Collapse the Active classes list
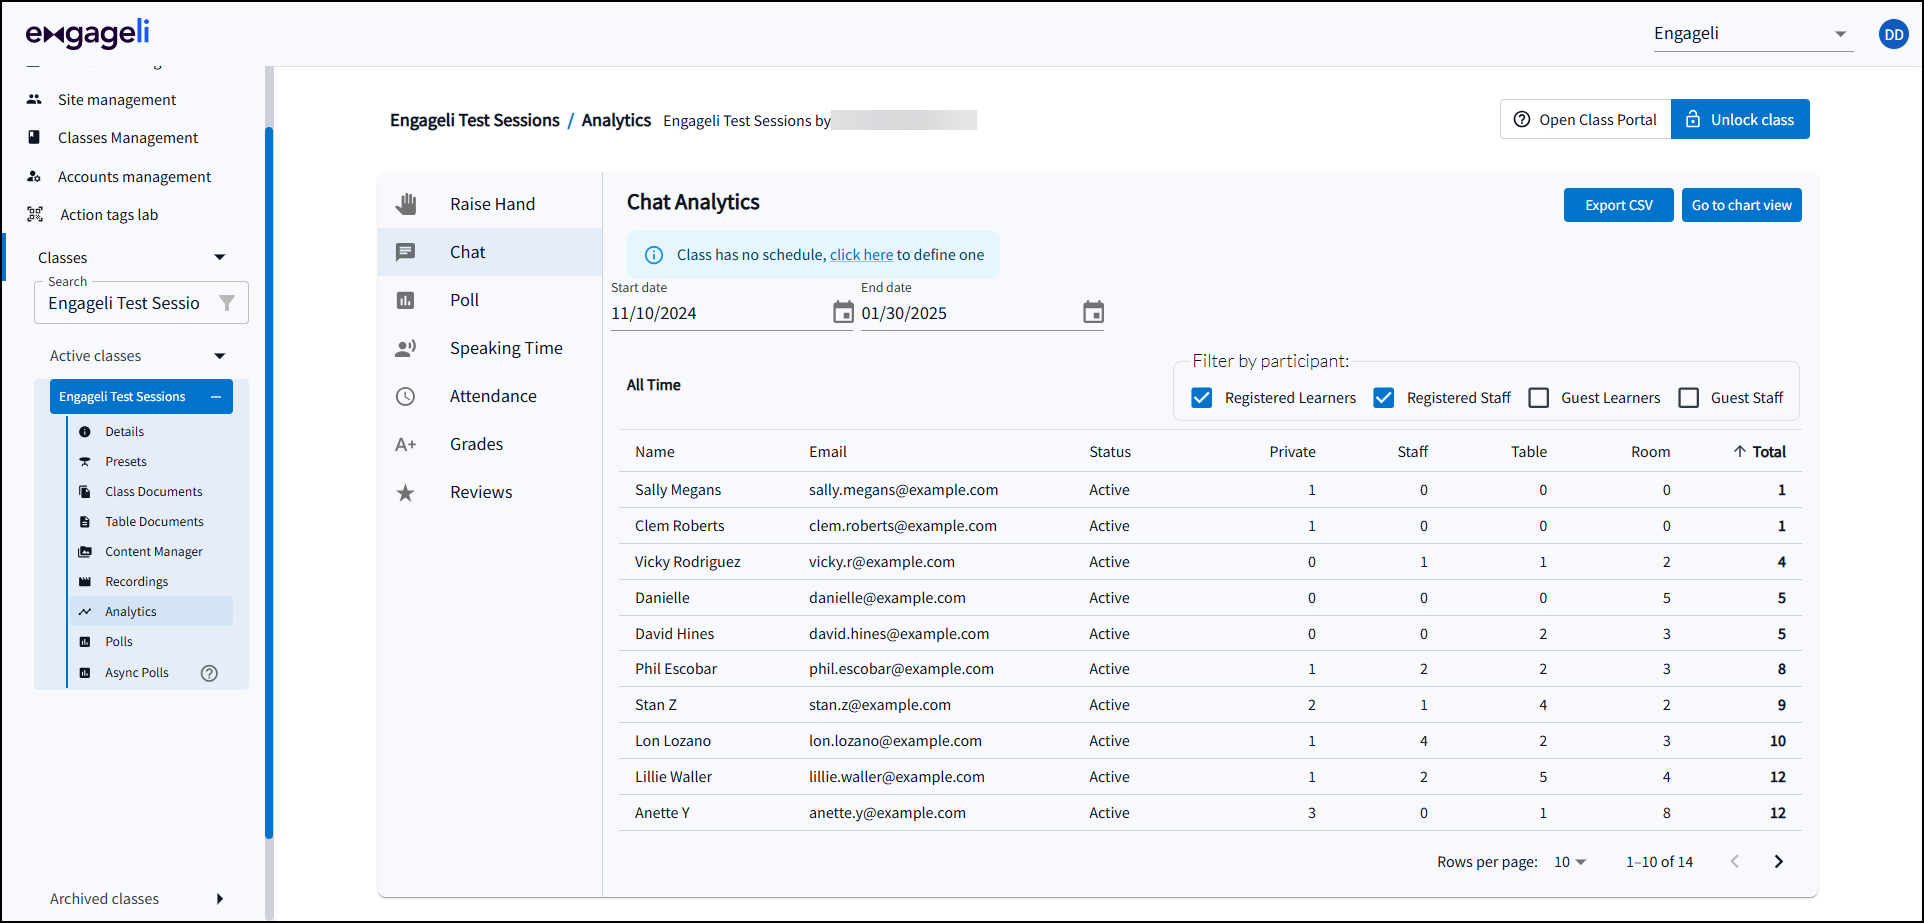The height and width of the screenshot is (923, 1924). (220, 356)
